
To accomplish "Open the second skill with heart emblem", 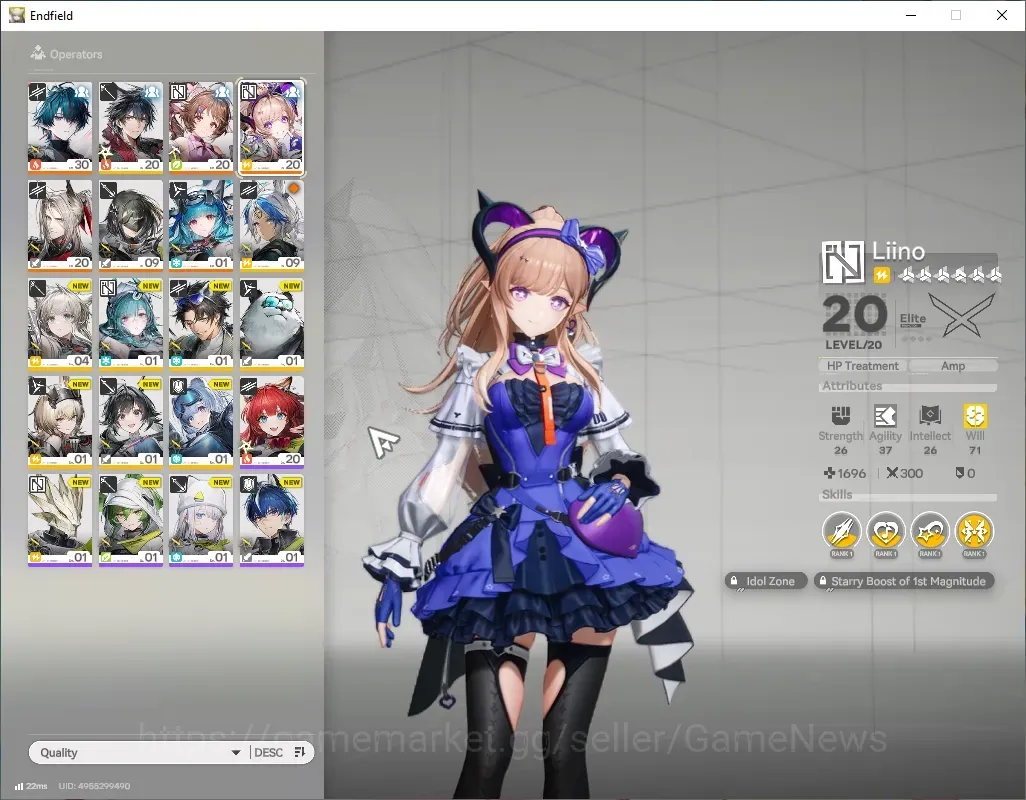I will [x=885, y=530].
